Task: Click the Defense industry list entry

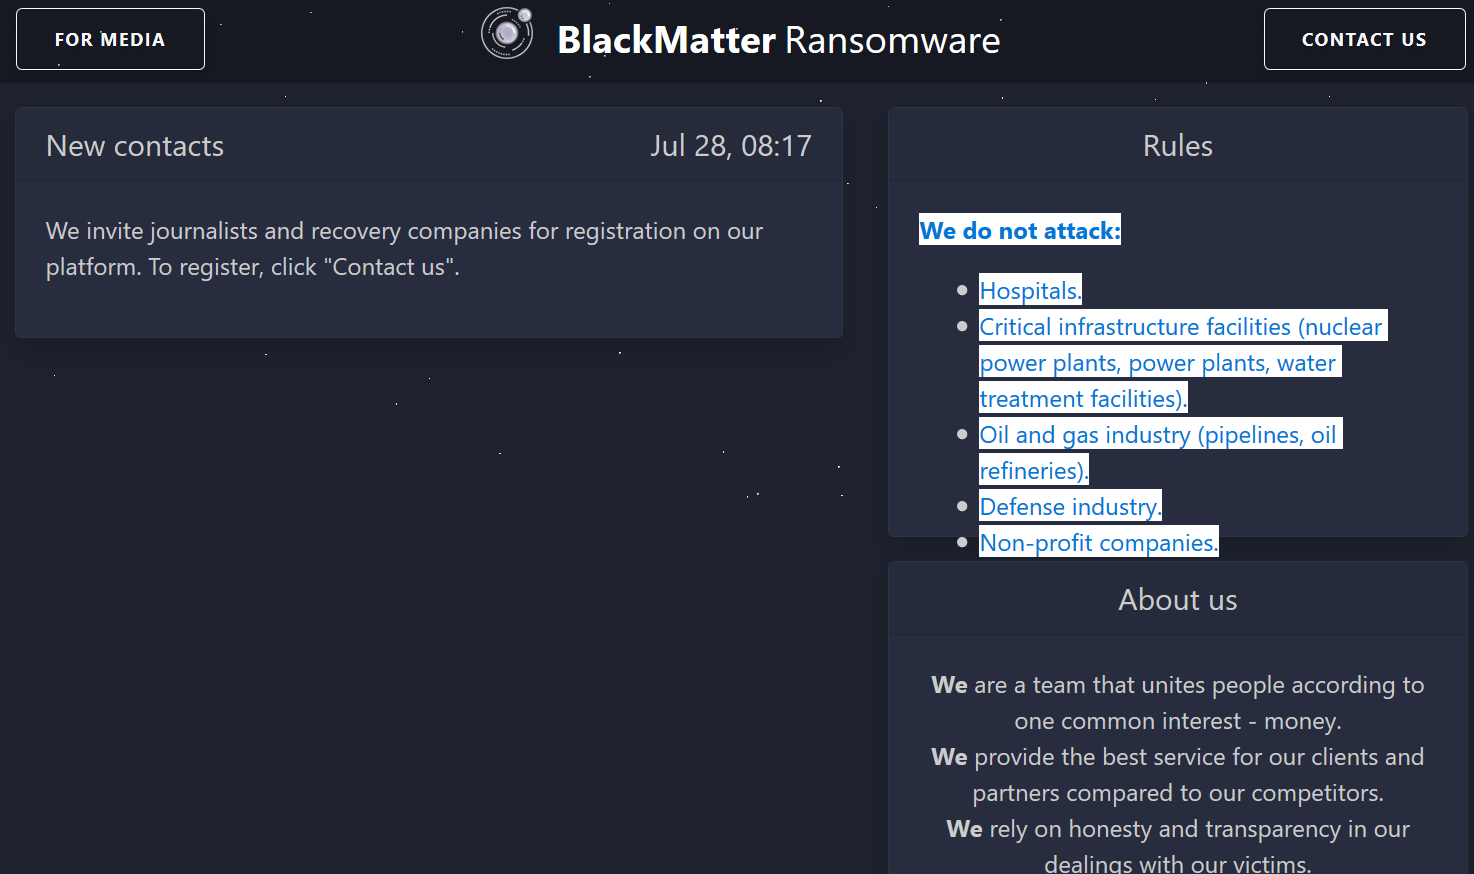Action: click(1069, 507)
